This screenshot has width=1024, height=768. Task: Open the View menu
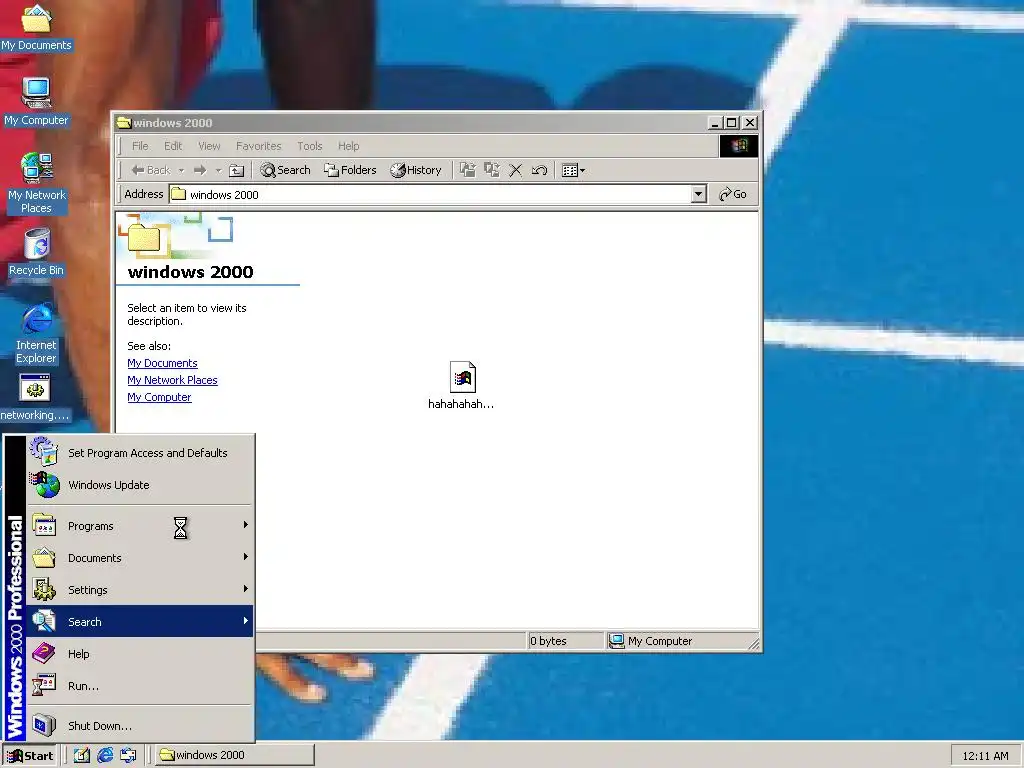click(209, 146)
